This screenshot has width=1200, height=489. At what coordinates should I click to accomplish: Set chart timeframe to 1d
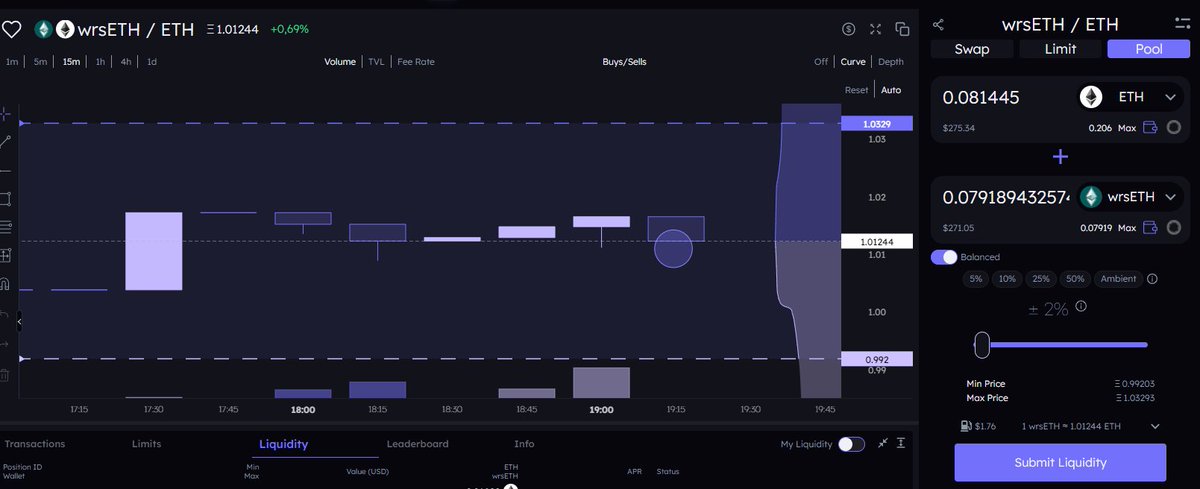[152, 62]
